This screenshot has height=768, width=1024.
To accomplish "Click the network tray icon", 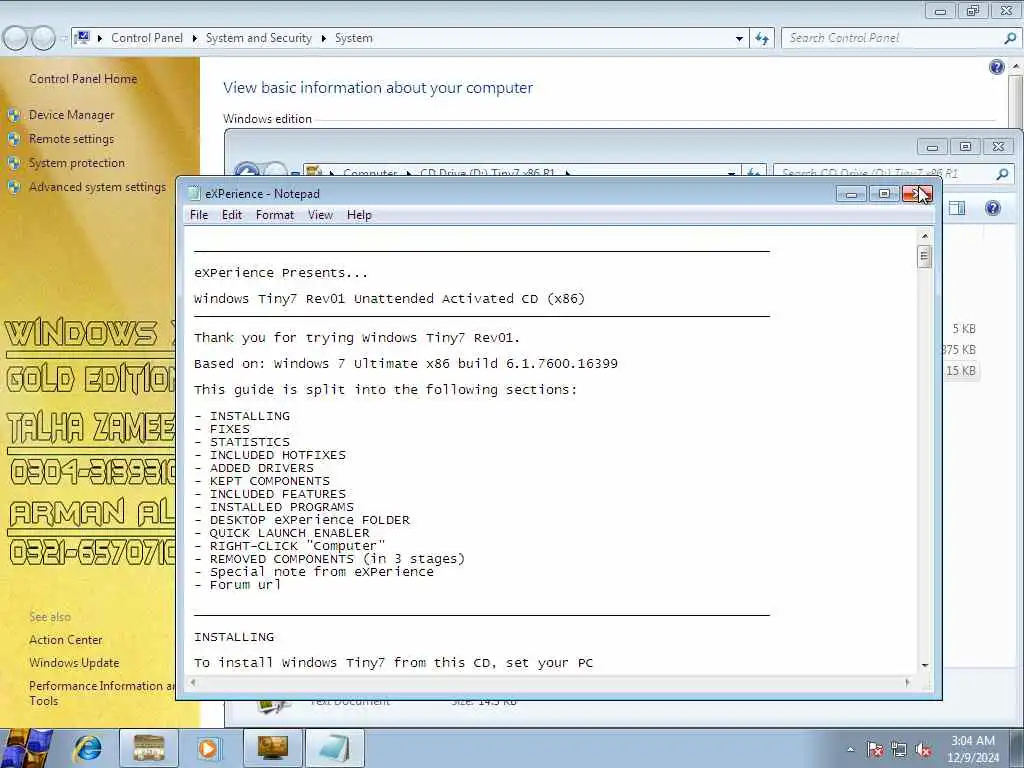I will click(x=899, y=750).
